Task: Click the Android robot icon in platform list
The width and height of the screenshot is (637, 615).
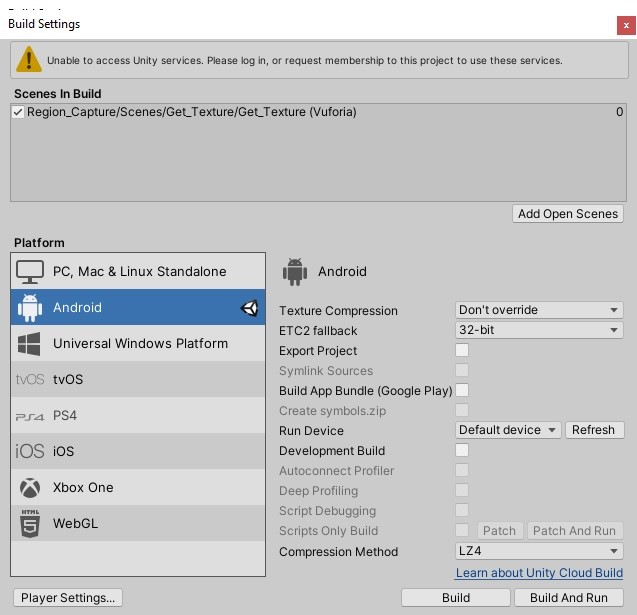Action: click(30, 308)
